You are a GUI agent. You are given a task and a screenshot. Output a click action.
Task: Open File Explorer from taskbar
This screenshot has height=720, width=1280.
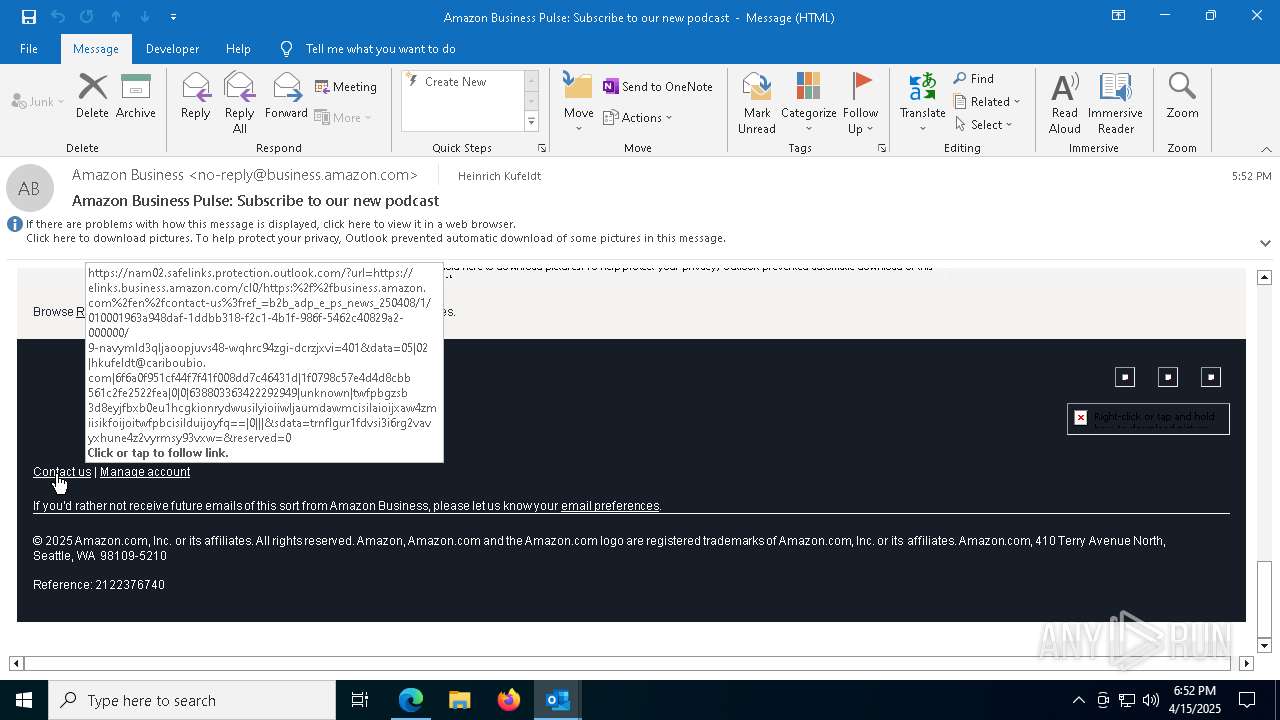pyautogui.click(x=459, y=700)
